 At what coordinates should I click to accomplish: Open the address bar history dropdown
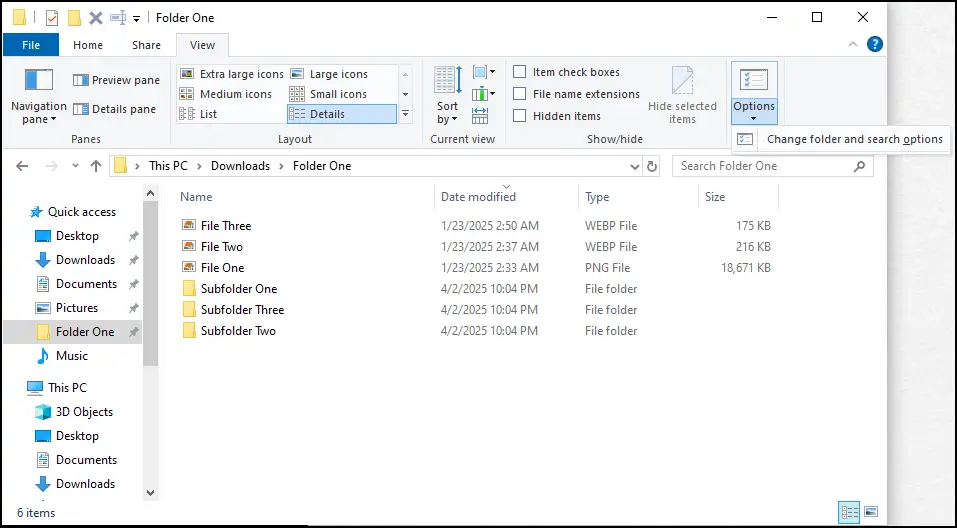coord(635,167)
